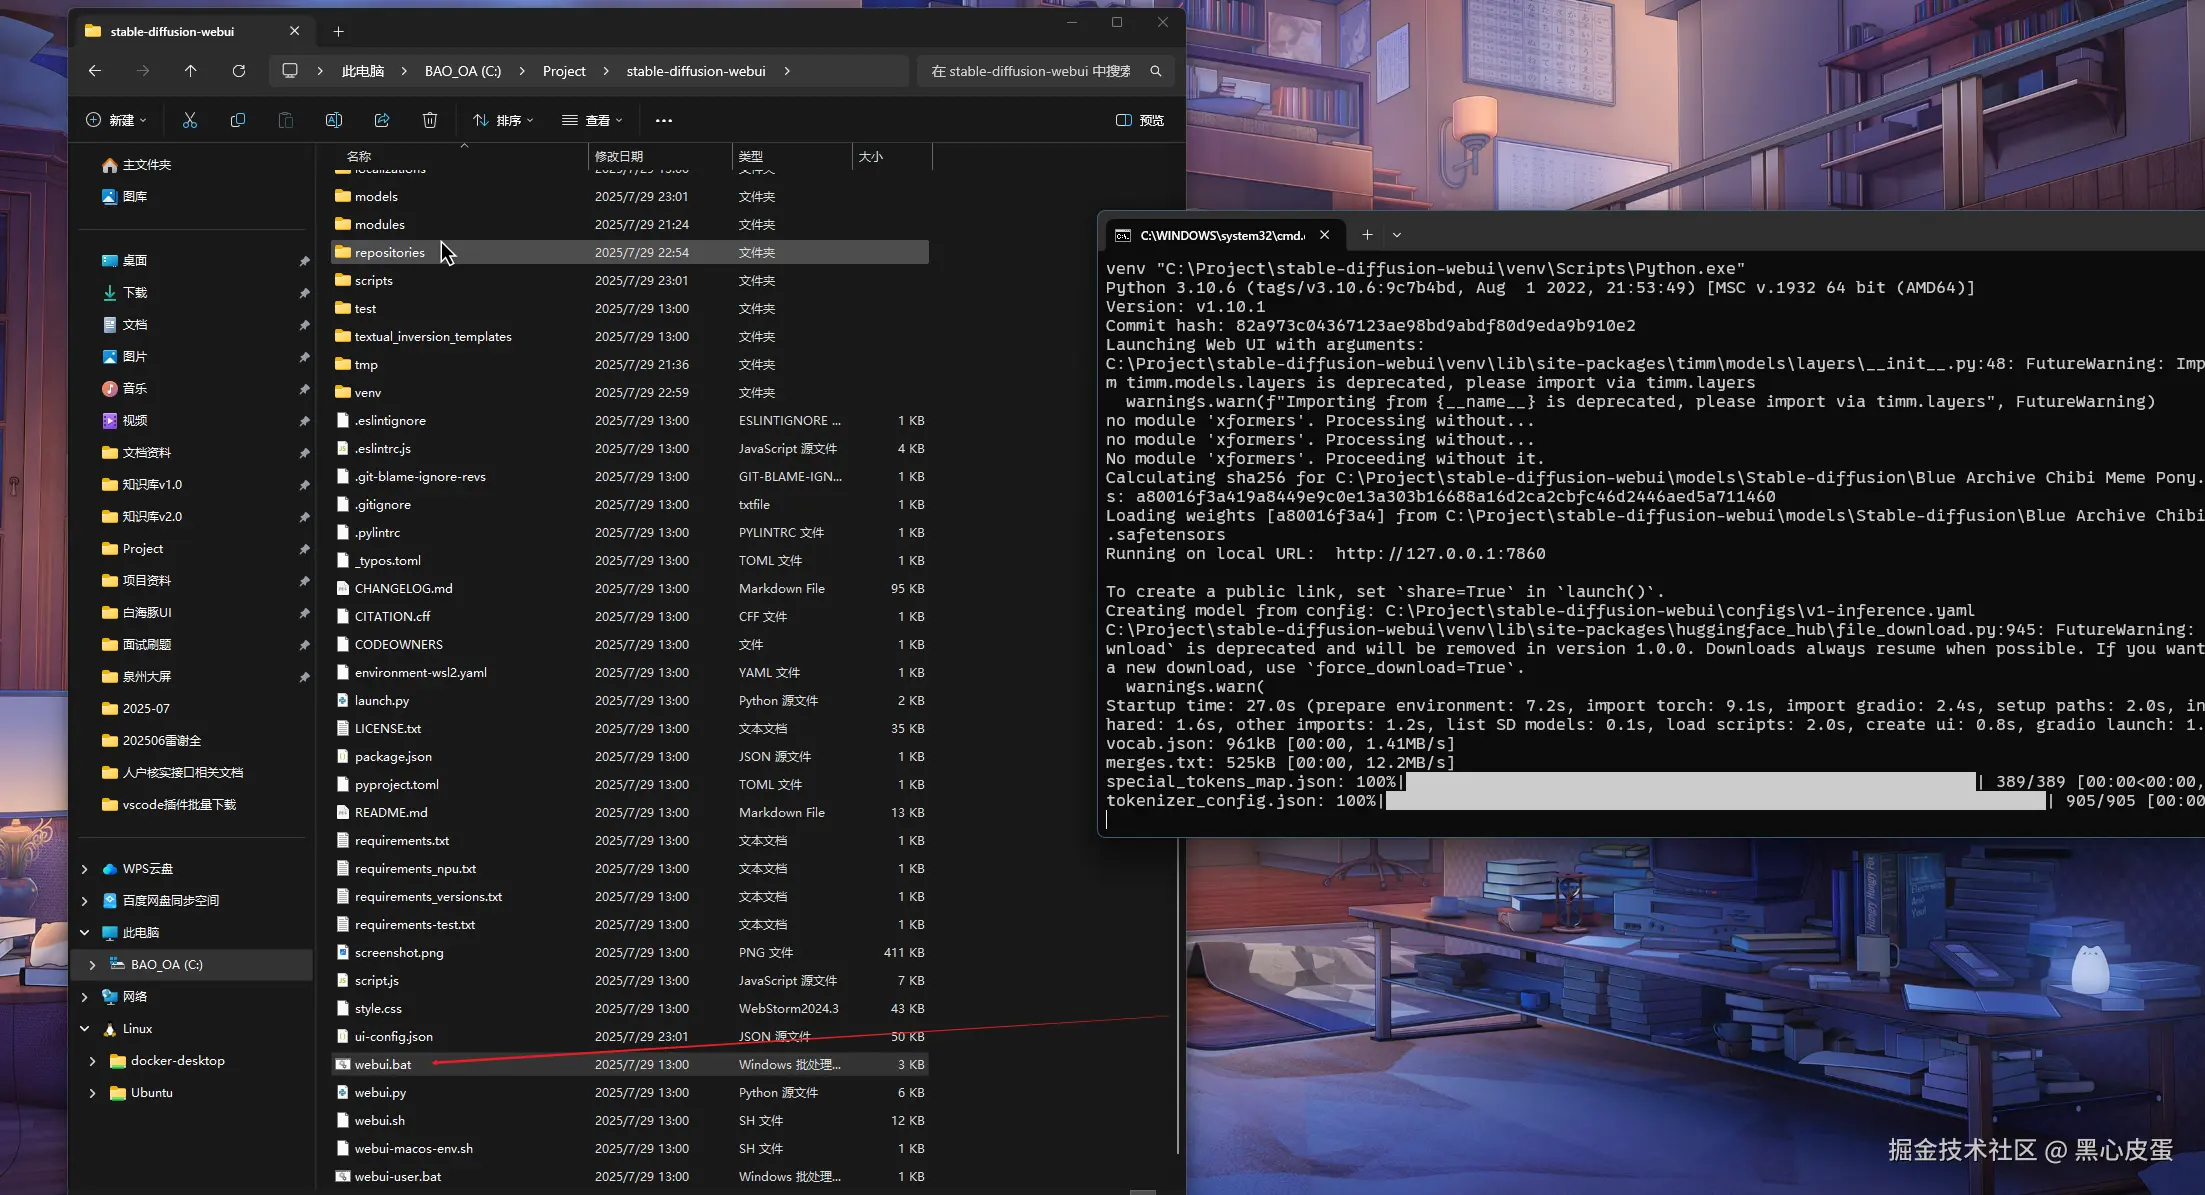Click the Copy icon in toolbar

pos(238,120)
